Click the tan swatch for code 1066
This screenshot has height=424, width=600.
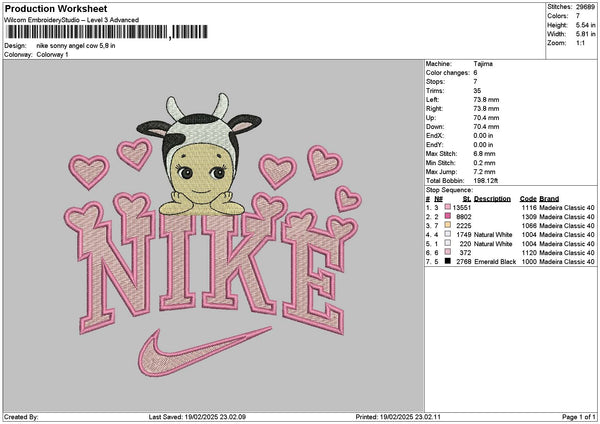click(x=447, y=225)
